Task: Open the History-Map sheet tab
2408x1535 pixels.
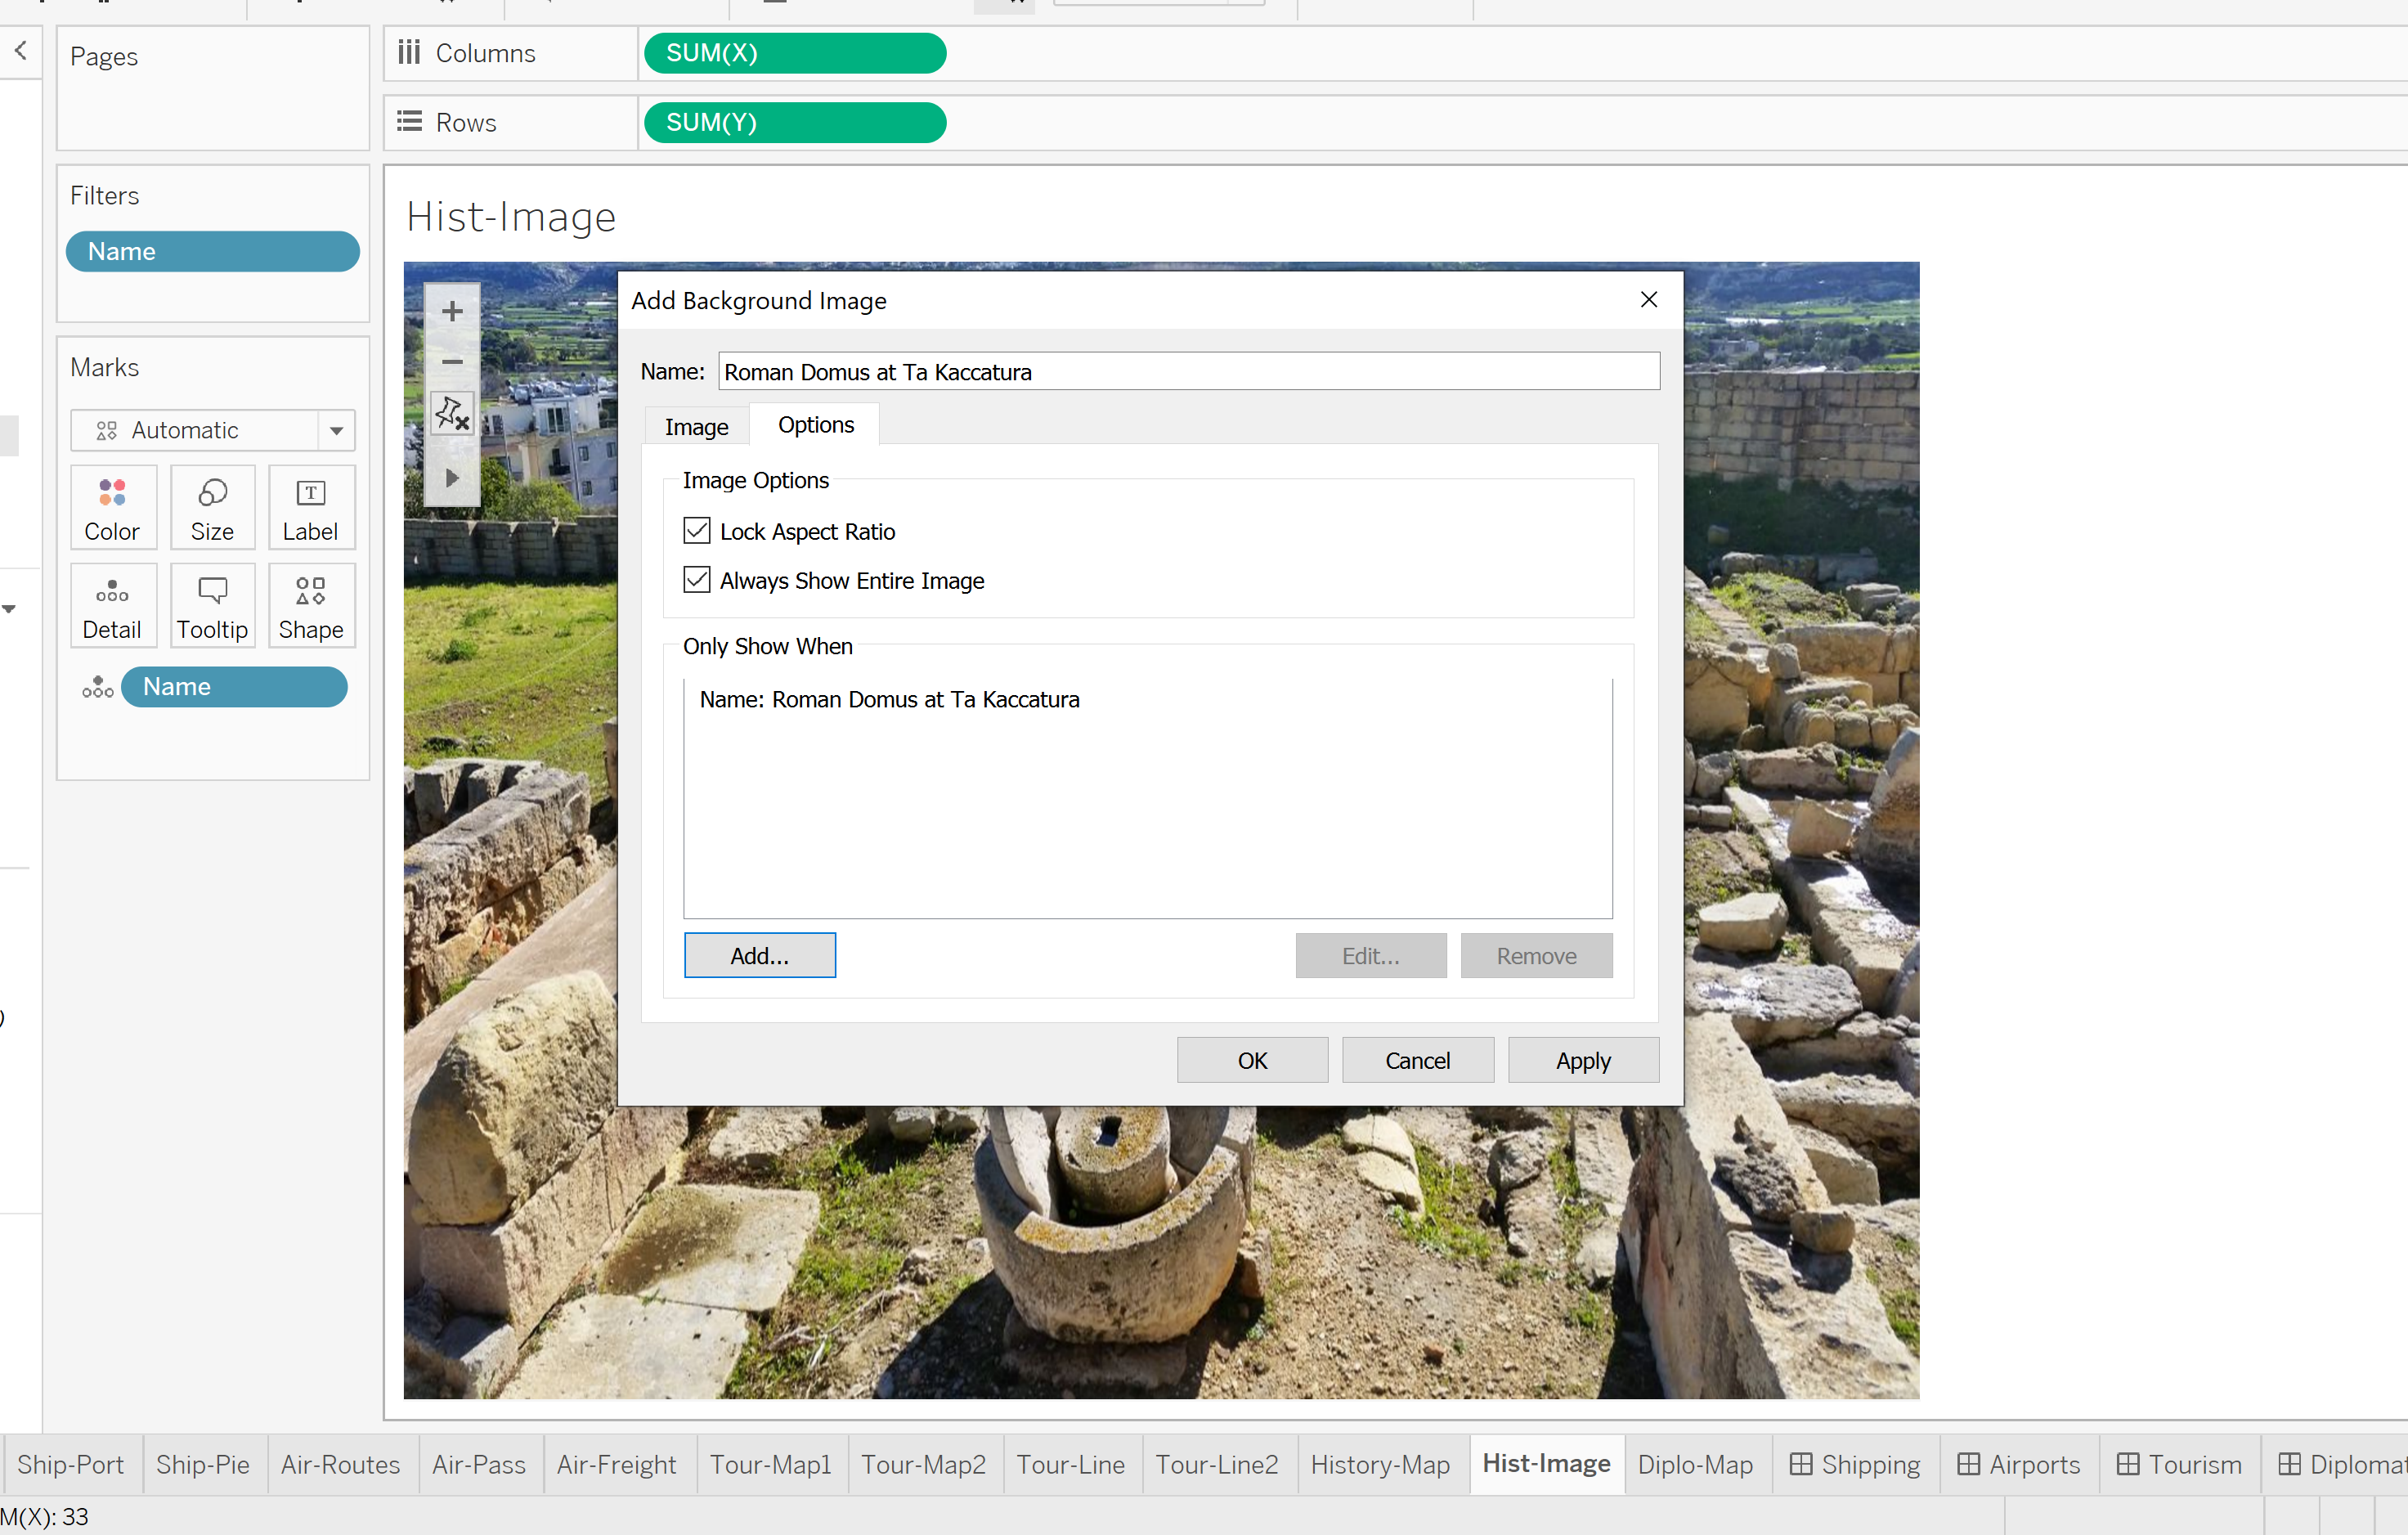Action: tap(1379, 1464)
